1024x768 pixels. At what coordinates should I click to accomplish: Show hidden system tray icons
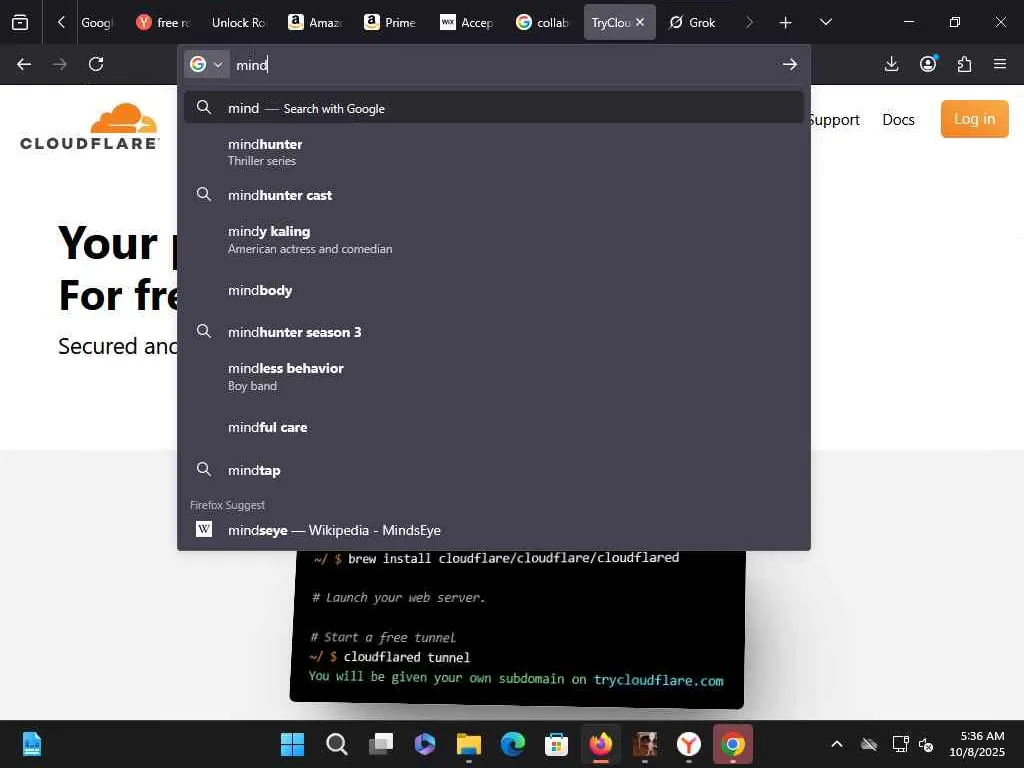(x=837, y=744)
